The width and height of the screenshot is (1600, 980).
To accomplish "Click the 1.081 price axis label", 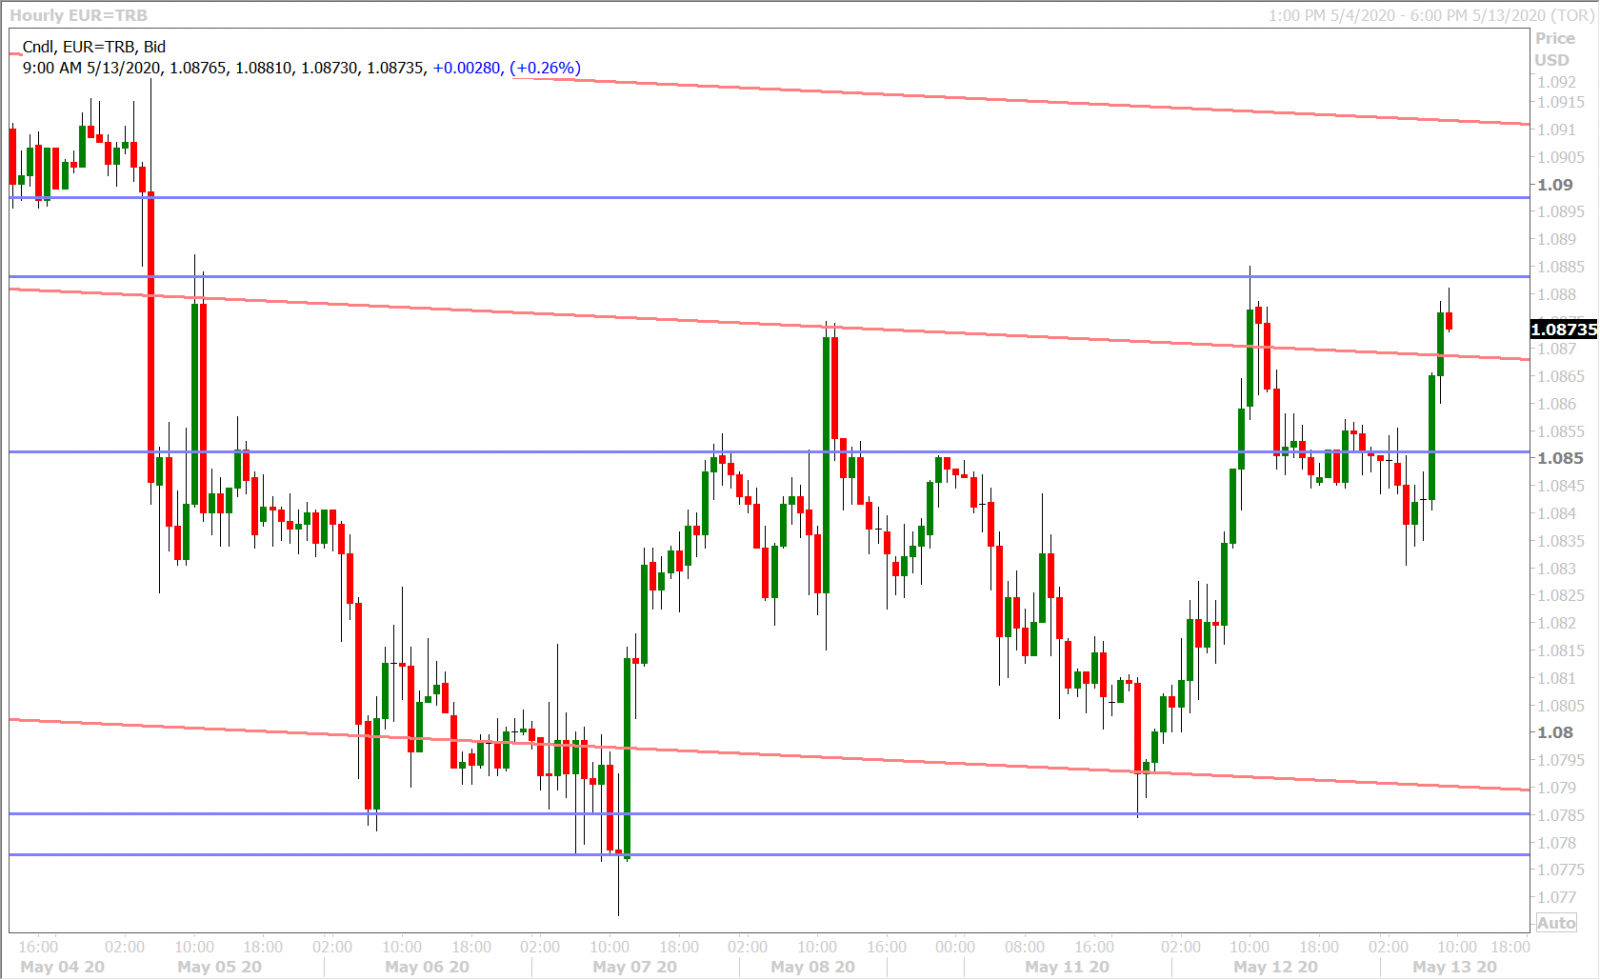I will click(1556, 678).
